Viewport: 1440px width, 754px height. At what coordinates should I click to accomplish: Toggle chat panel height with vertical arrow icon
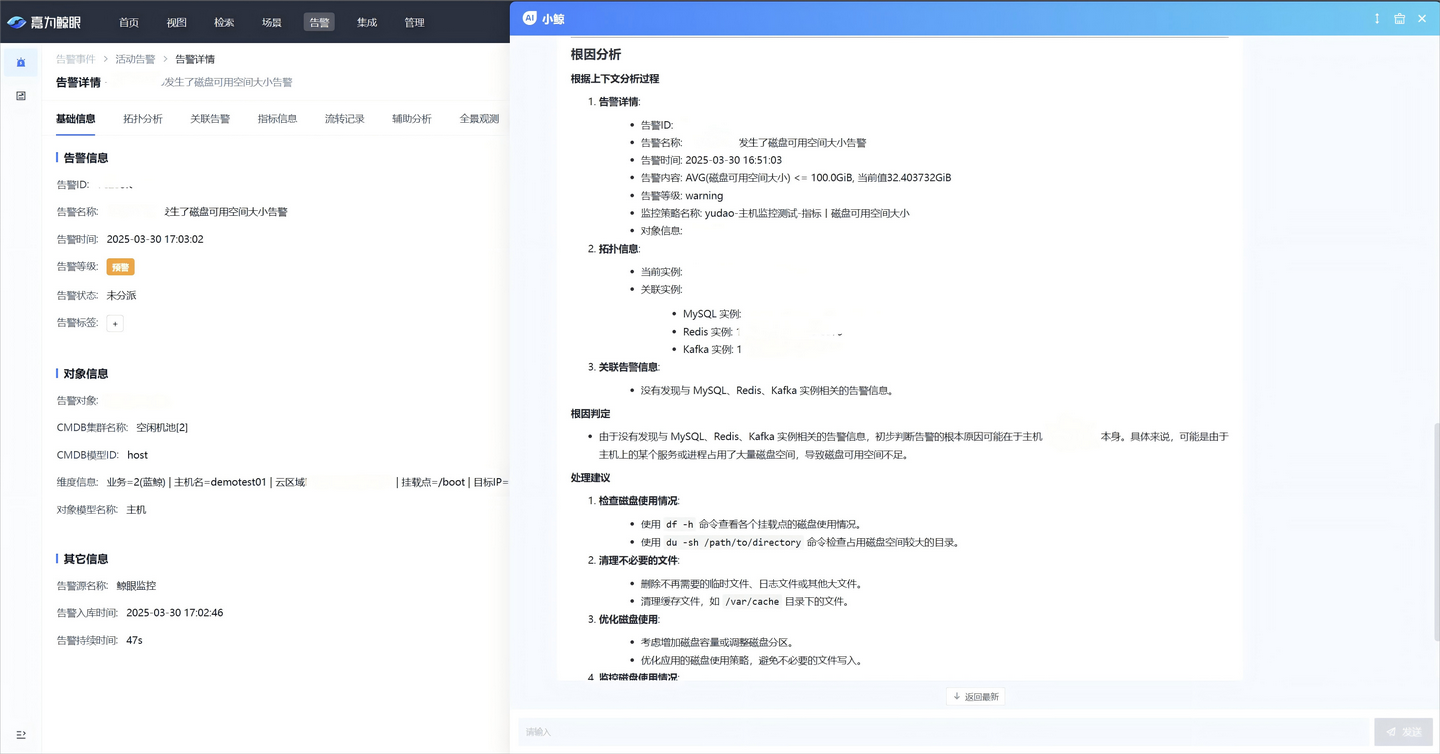click(x=1377, y=18)
